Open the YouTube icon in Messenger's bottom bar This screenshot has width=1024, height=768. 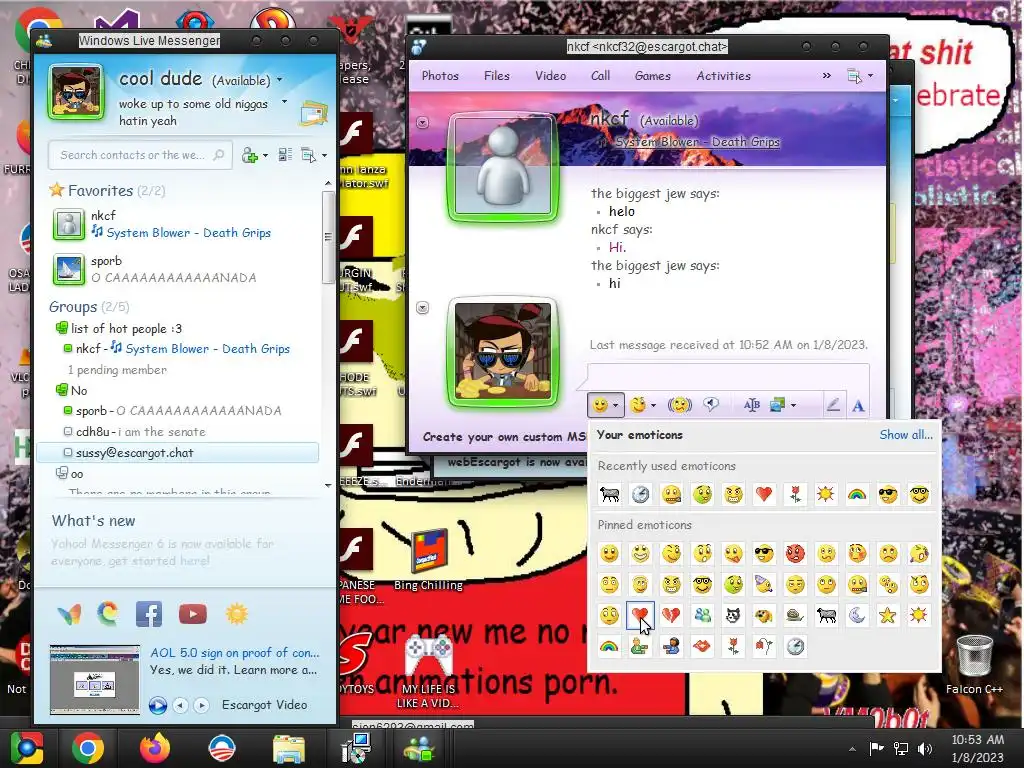tap(193, 614)
